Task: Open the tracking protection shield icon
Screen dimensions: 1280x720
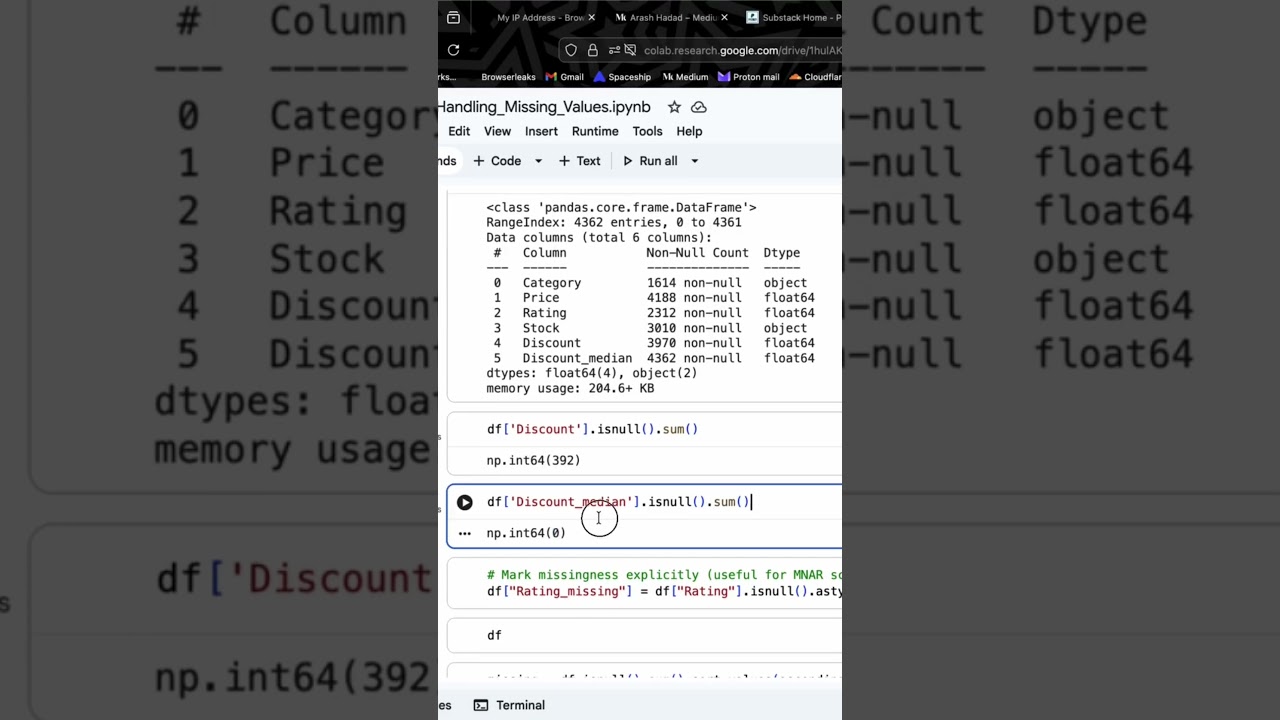Action: pos(571,50)
